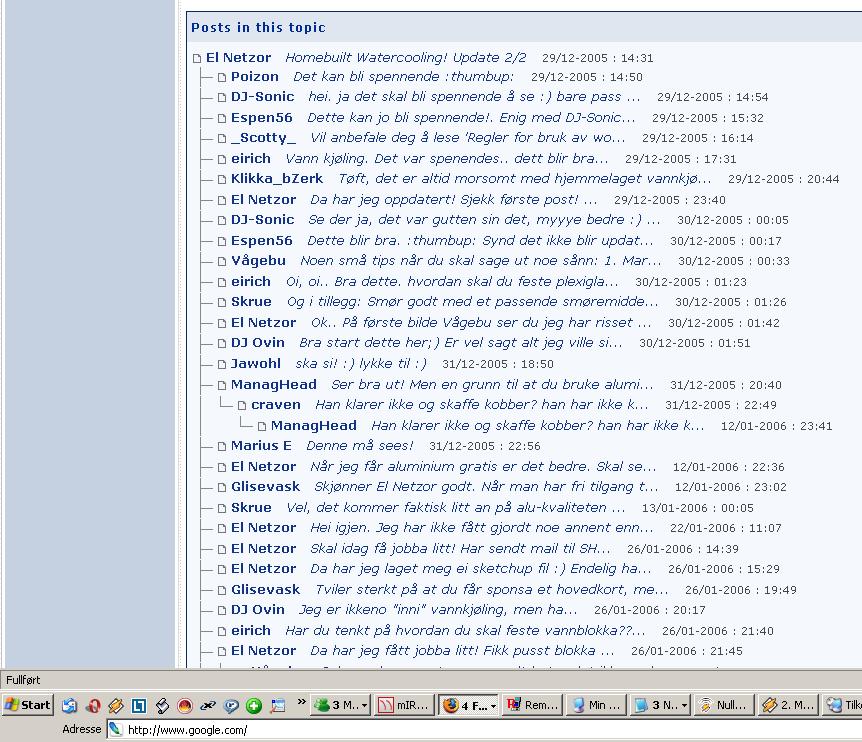Click the red circular quick launch icon
Viewport: 862px width, 742px height.
[x=185, y=705]
